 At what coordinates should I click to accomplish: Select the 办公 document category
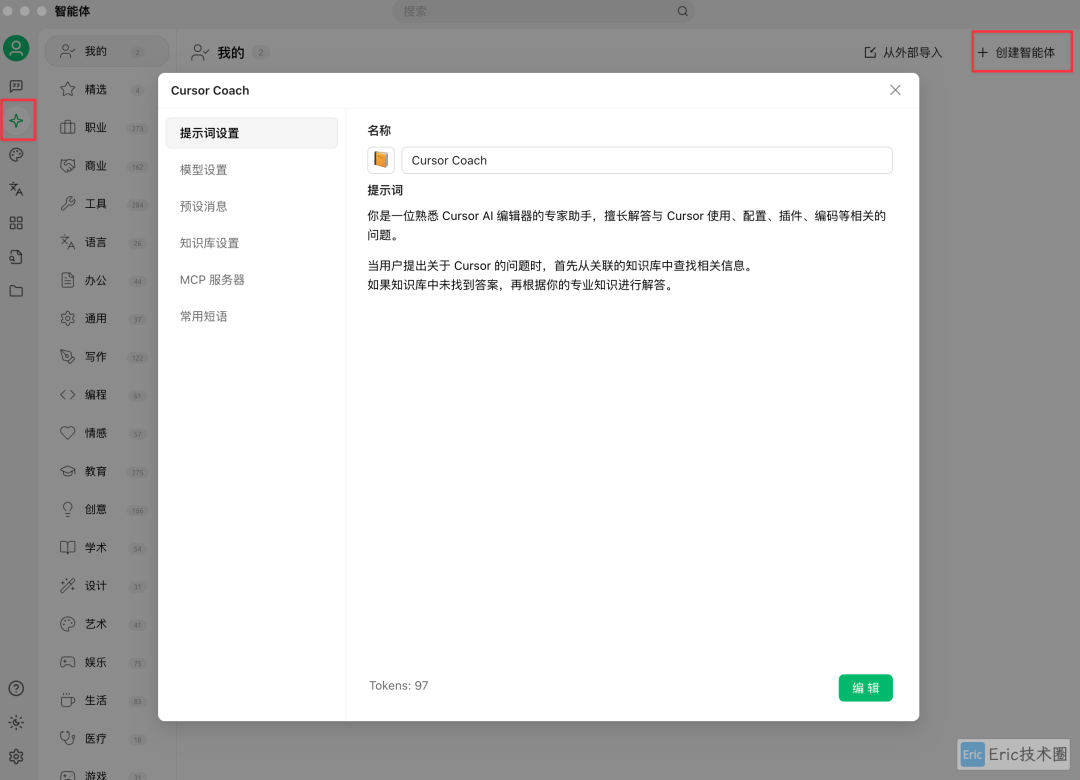(x=107, y=280)
